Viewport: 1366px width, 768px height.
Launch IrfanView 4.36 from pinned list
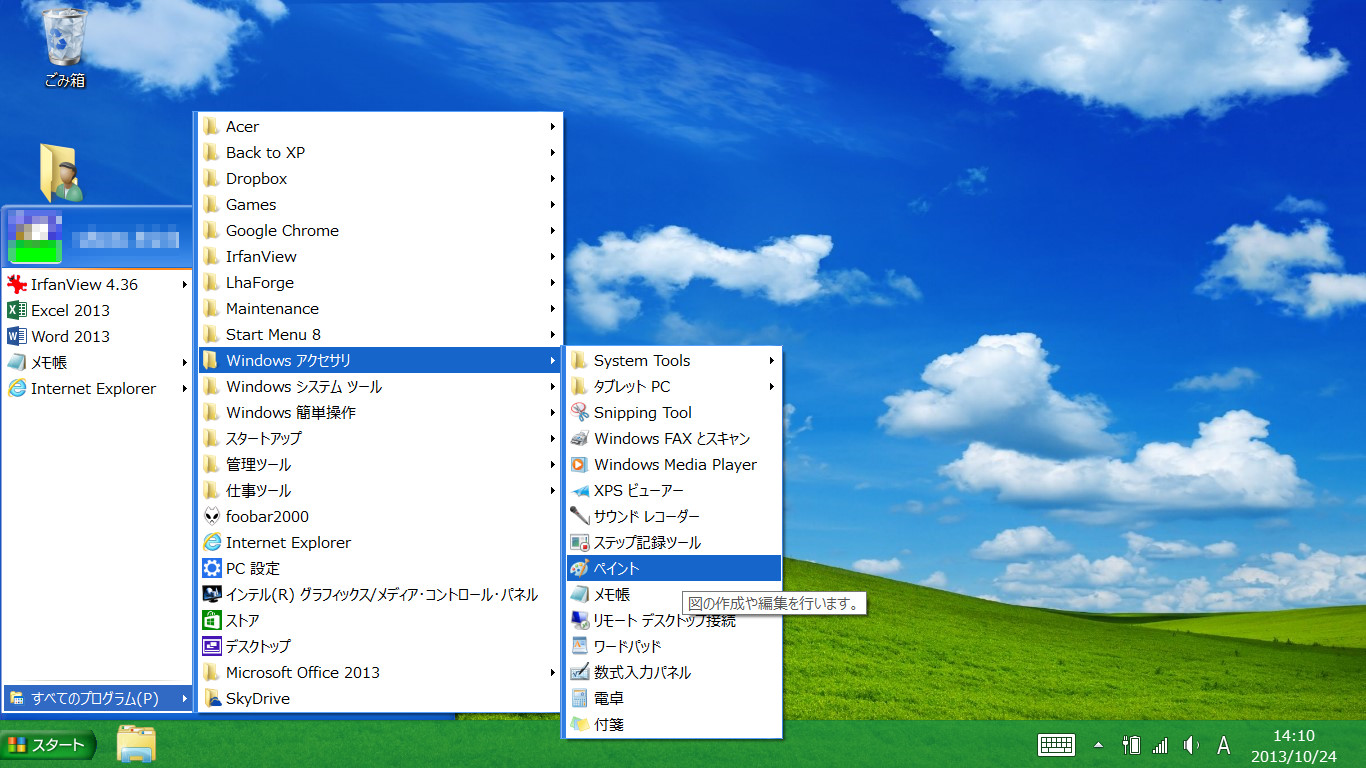click(x=97, y=284)
